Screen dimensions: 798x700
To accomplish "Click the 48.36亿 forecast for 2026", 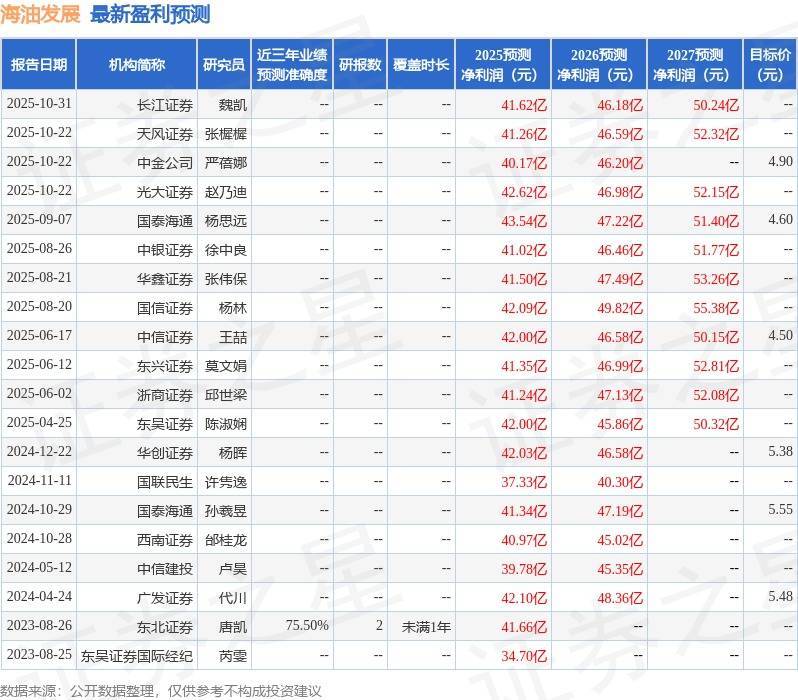I will pos(620,599).
